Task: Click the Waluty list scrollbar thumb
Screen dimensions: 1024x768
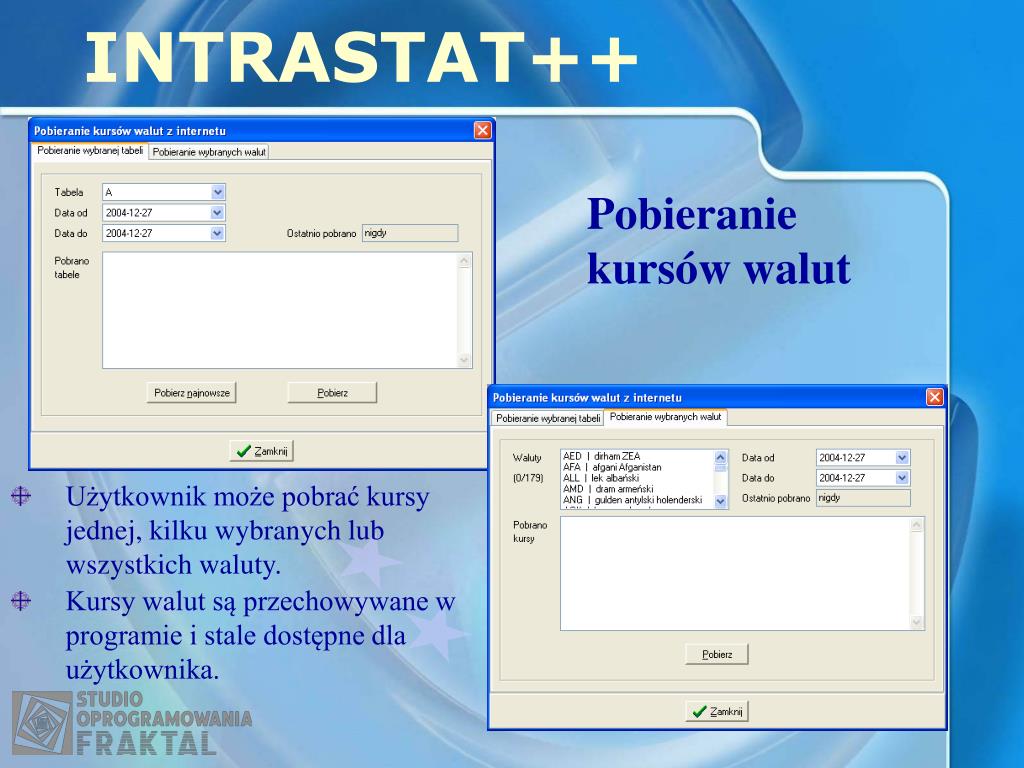Action: pyautogui.click(x=720, y=468)
